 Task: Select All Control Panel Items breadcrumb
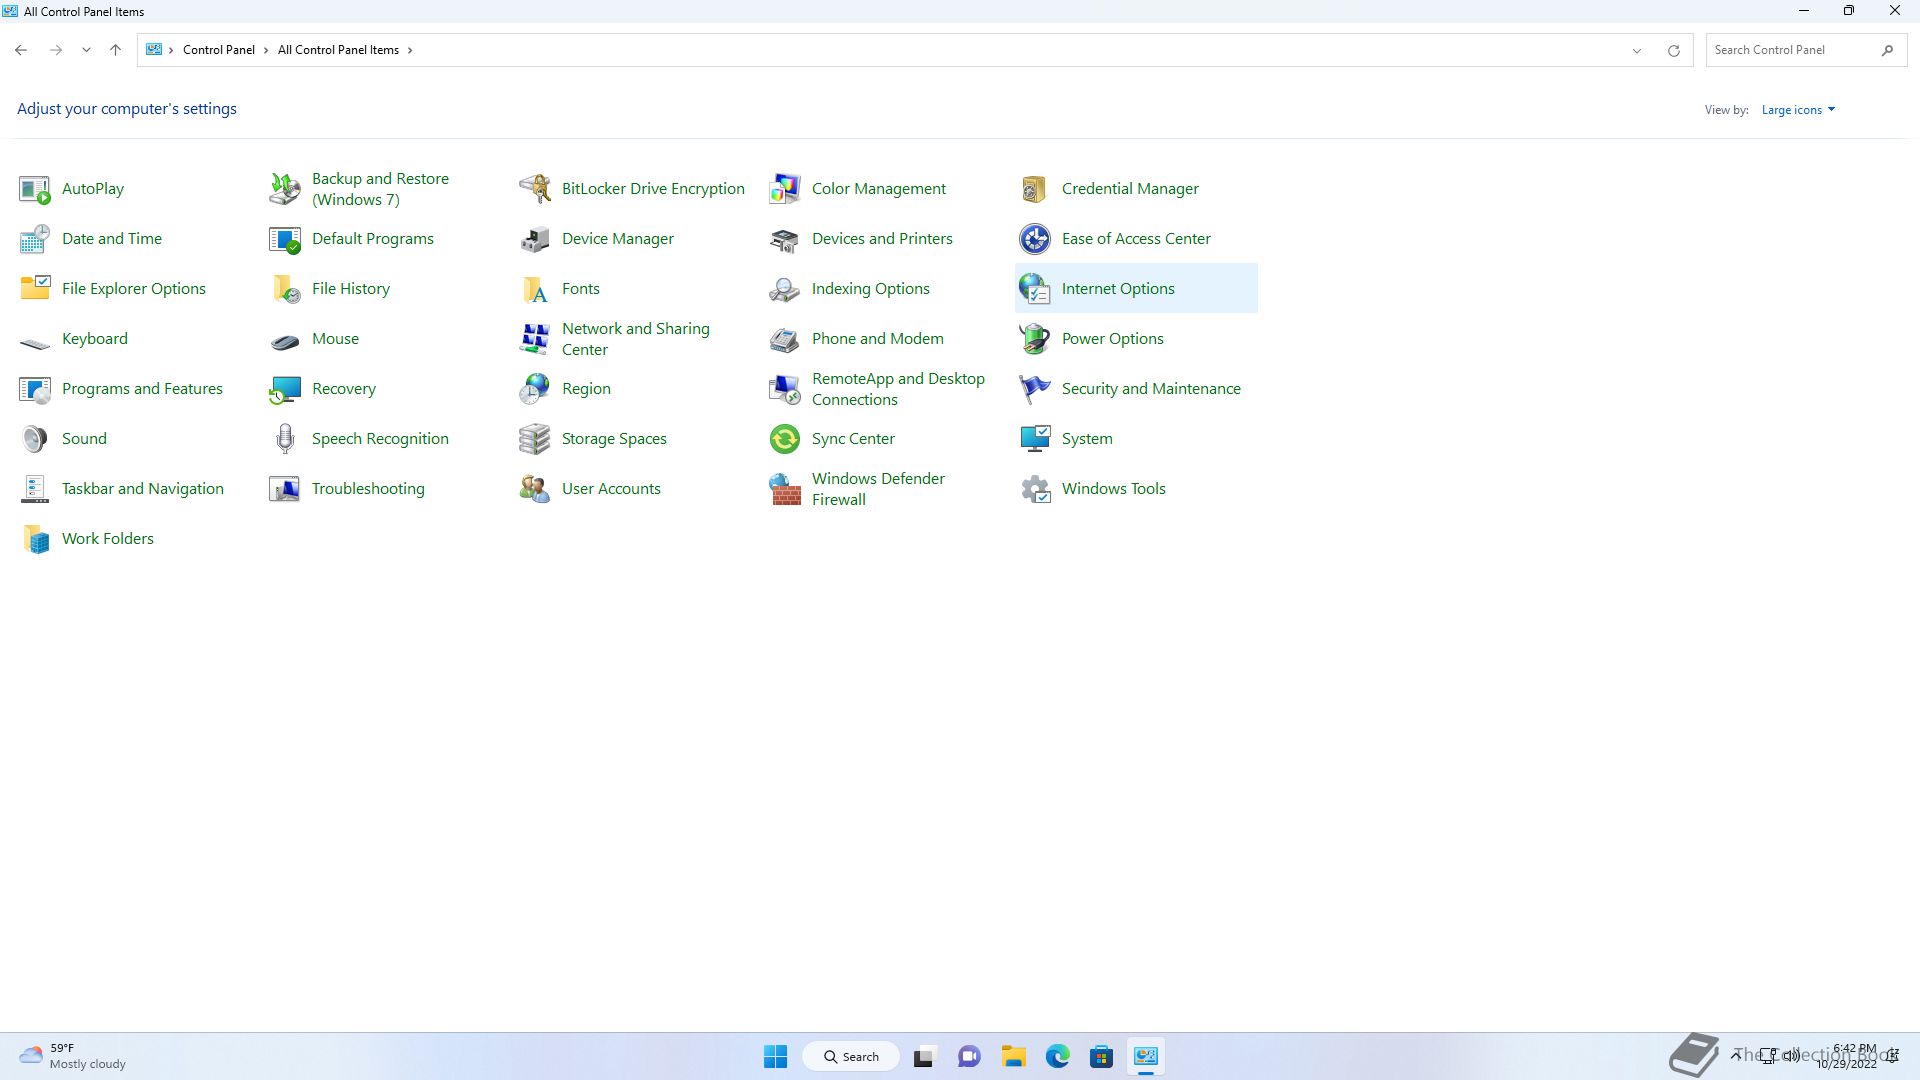tap(338, 50)
